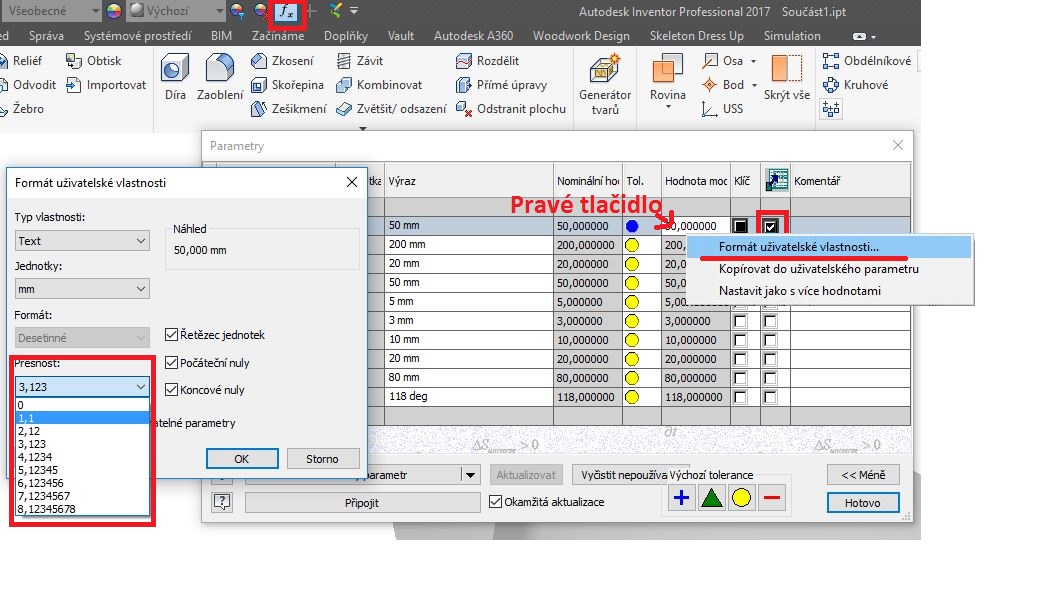Click the Hotovo button

coord(863,503)
